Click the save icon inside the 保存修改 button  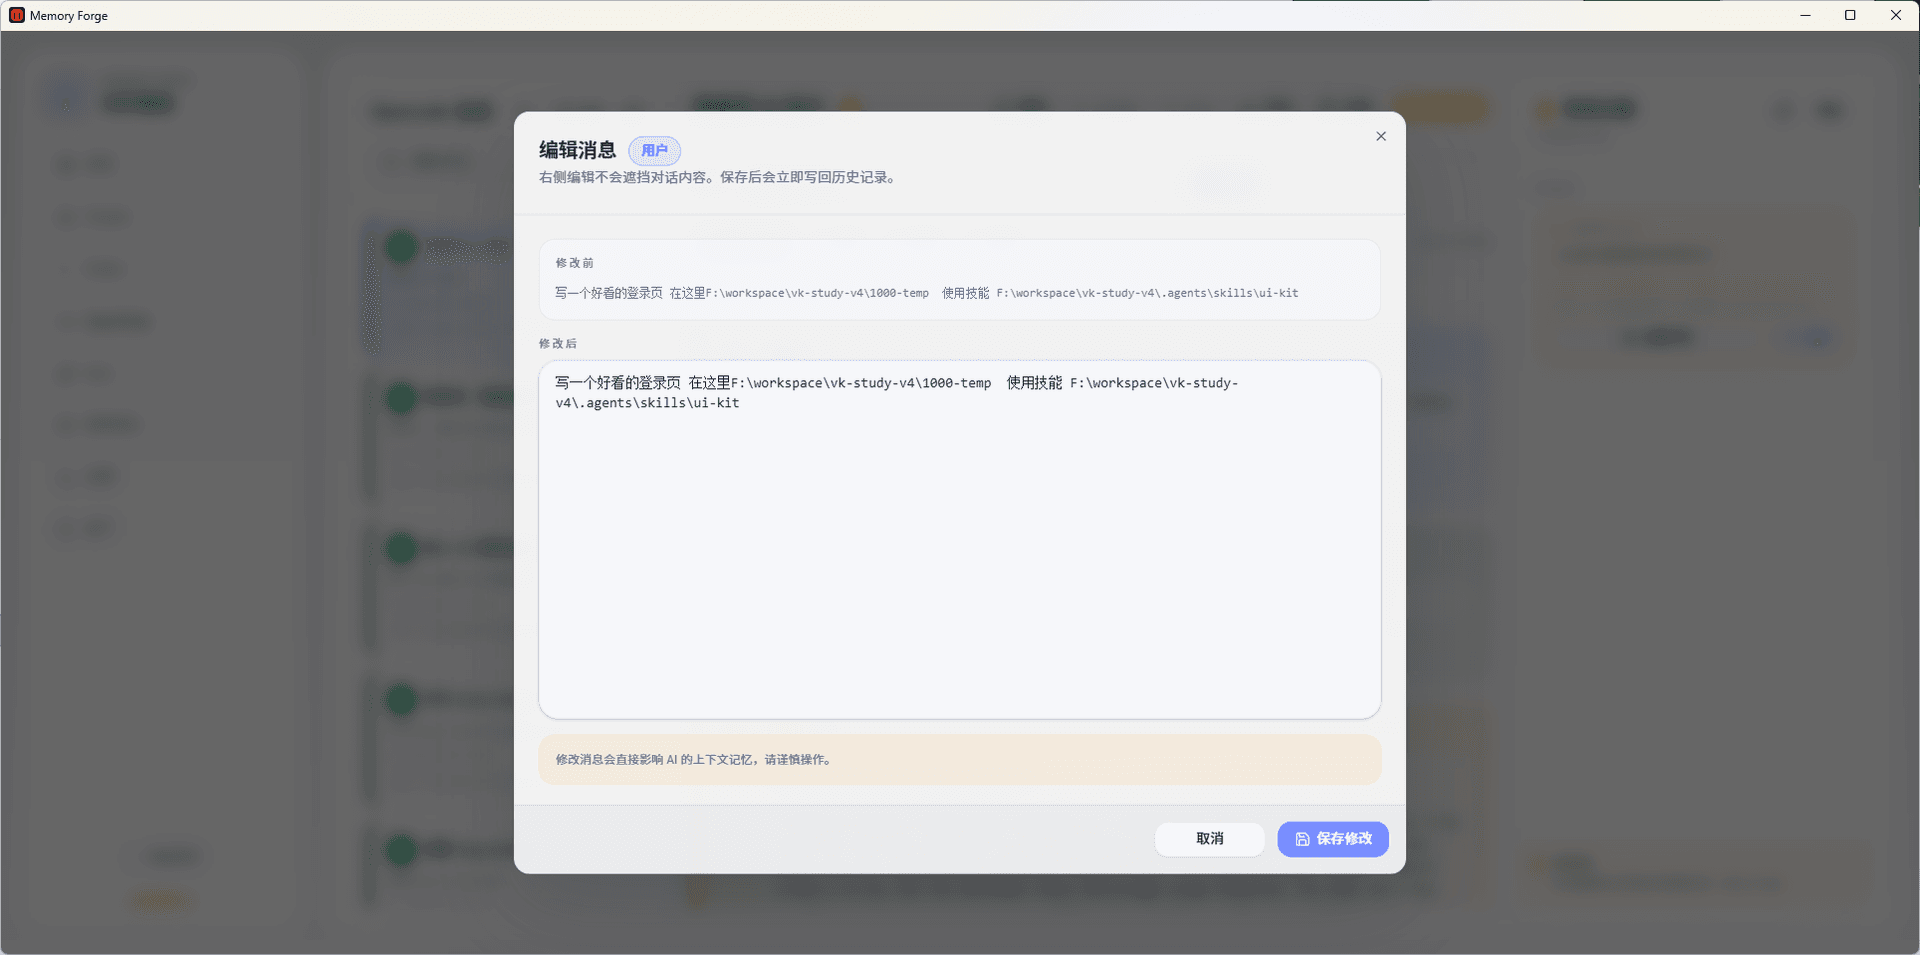1302,840
